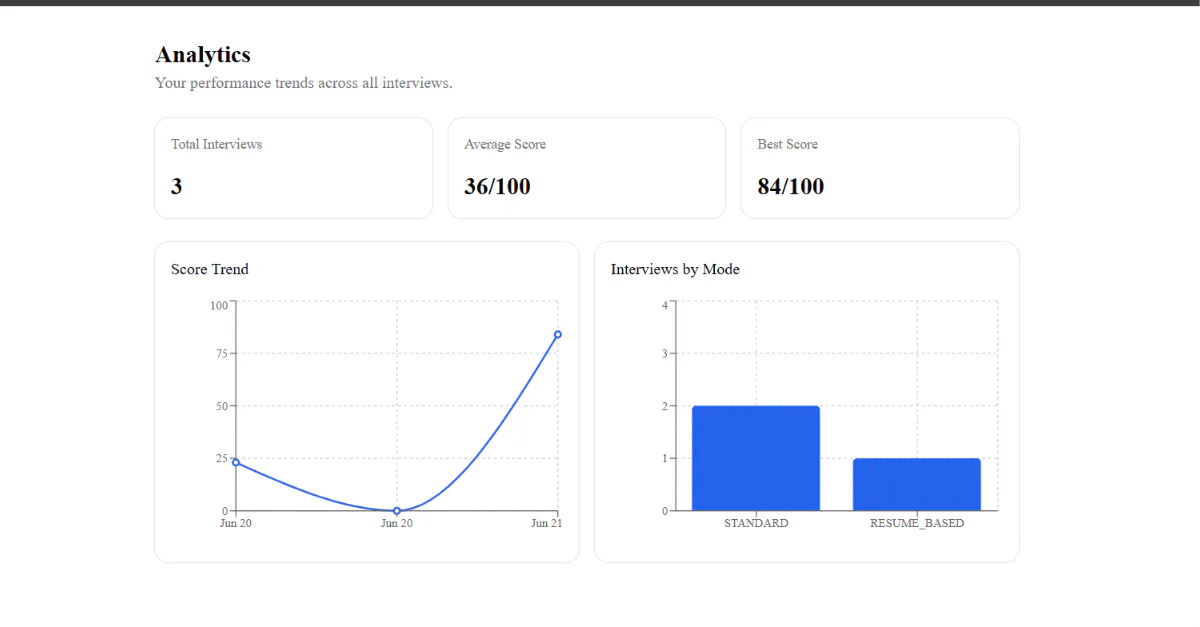
Task: Click the 1 y-axis label in mode chart
Action: click(665, 458)
